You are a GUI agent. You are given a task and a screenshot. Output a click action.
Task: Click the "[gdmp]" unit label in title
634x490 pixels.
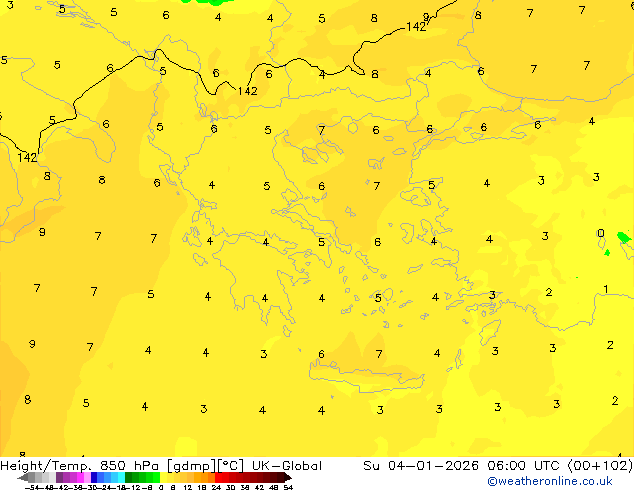192,466
